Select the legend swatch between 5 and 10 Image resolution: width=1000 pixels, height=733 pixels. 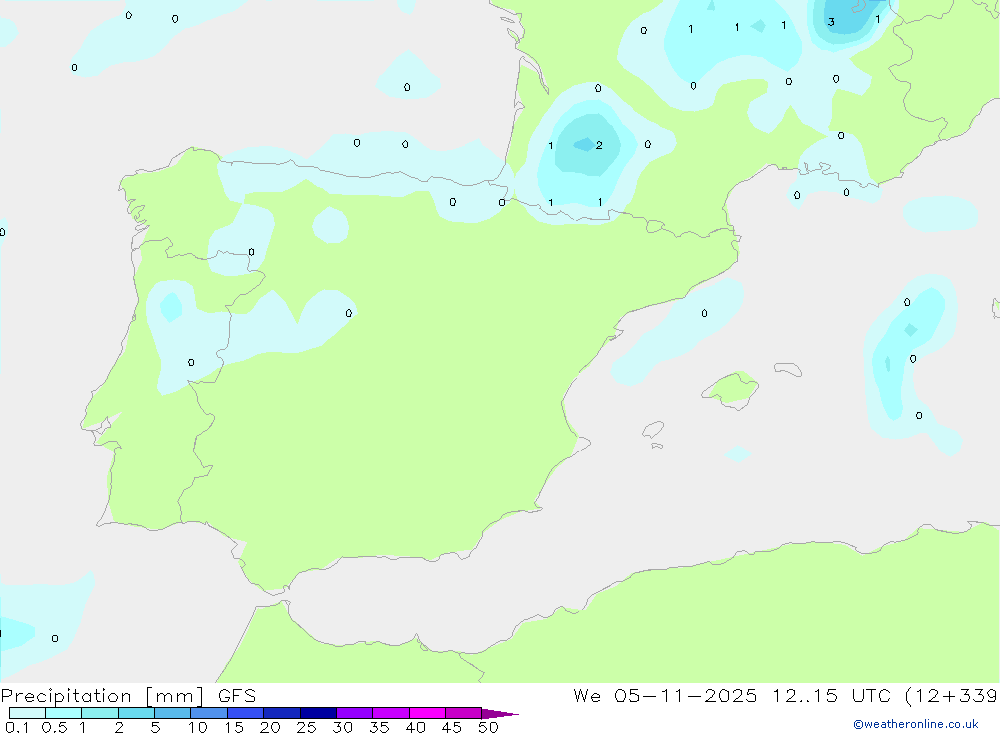click(173, 713)
